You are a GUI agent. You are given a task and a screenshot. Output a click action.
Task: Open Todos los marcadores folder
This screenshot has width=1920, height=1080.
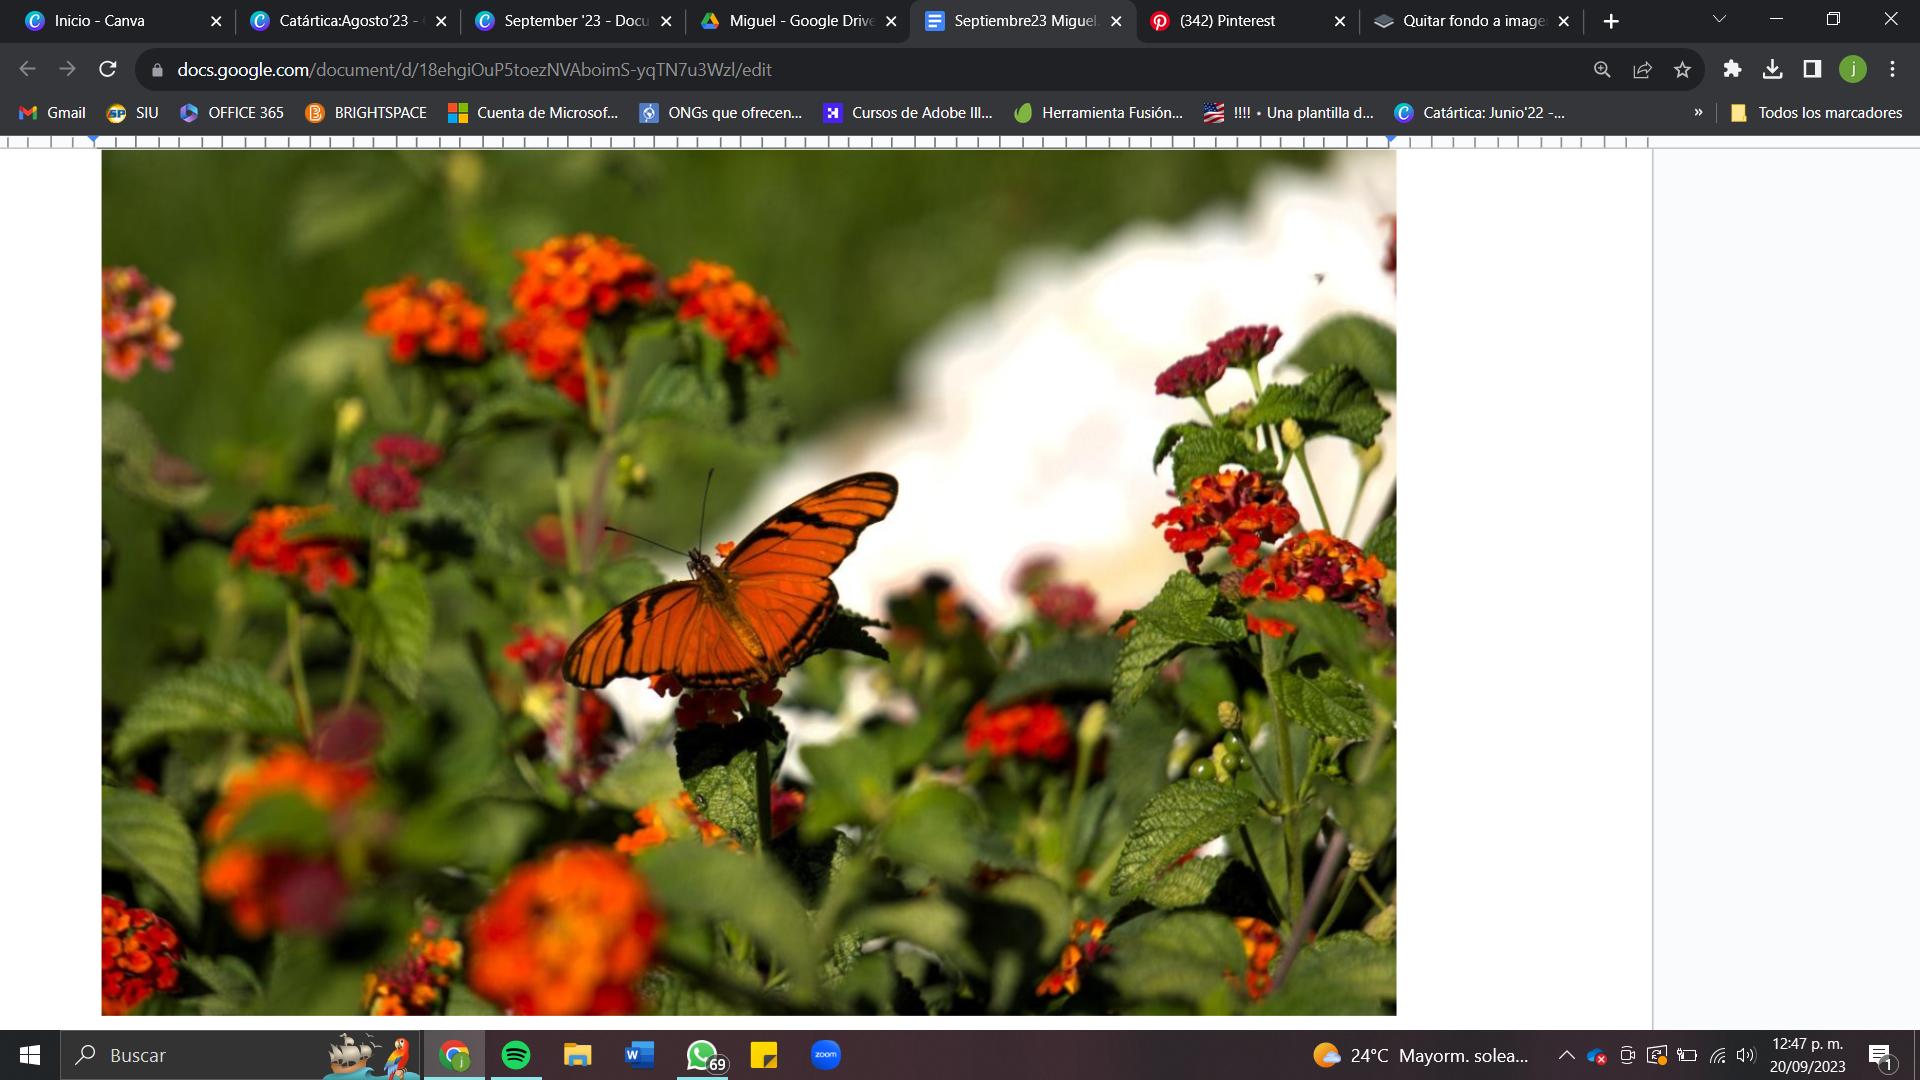pos(1816,112)
